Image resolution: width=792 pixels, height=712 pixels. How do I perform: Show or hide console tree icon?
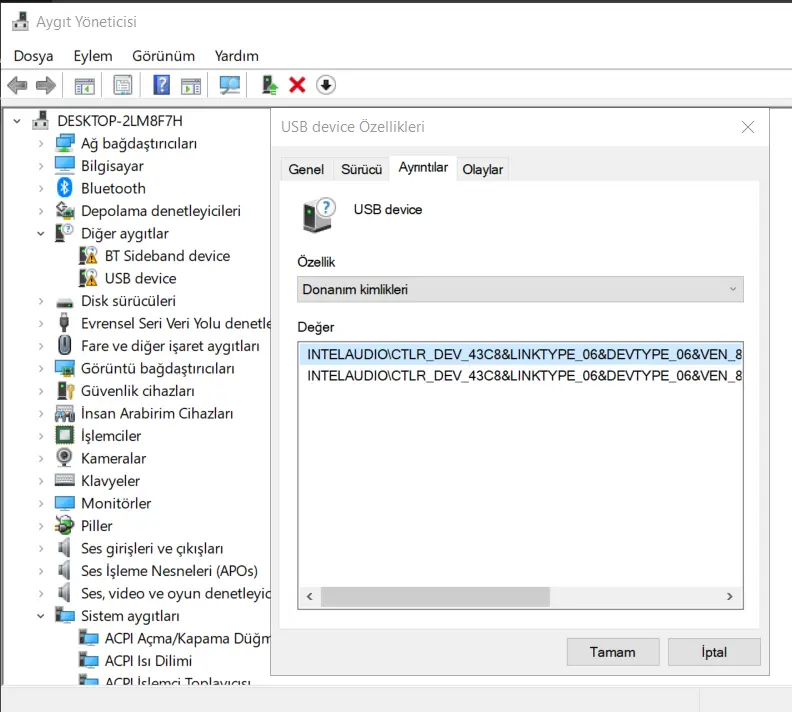(84, 85)
